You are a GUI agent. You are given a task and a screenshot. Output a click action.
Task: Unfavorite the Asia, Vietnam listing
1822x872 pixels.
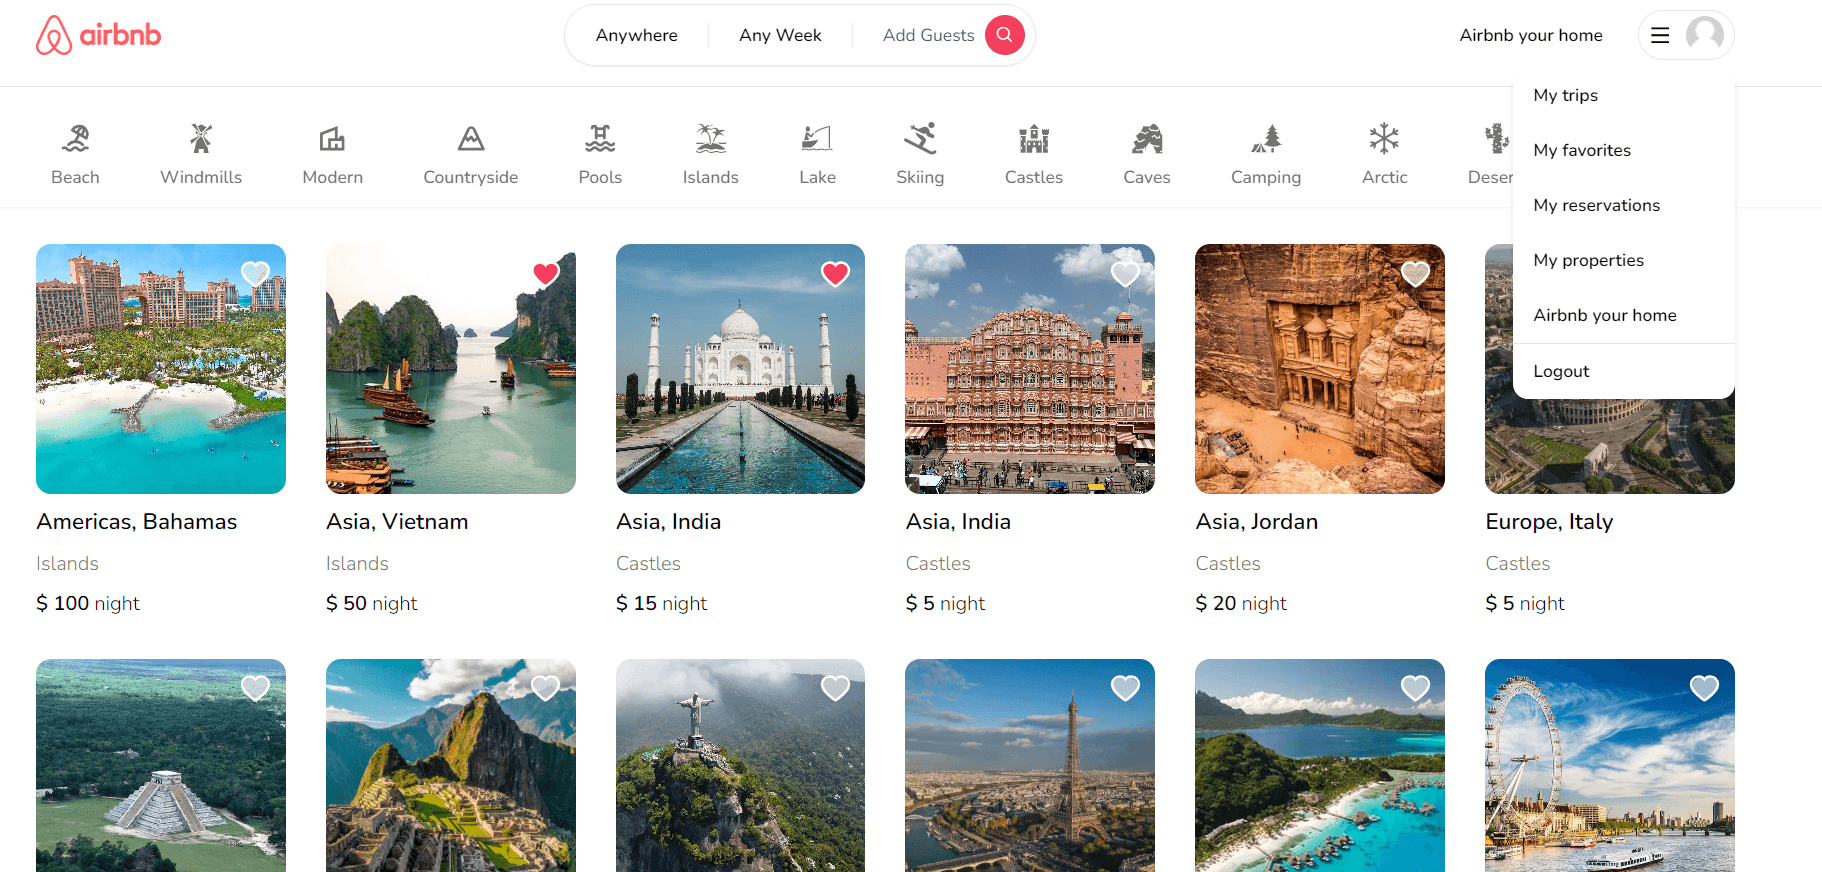point(546,273)
